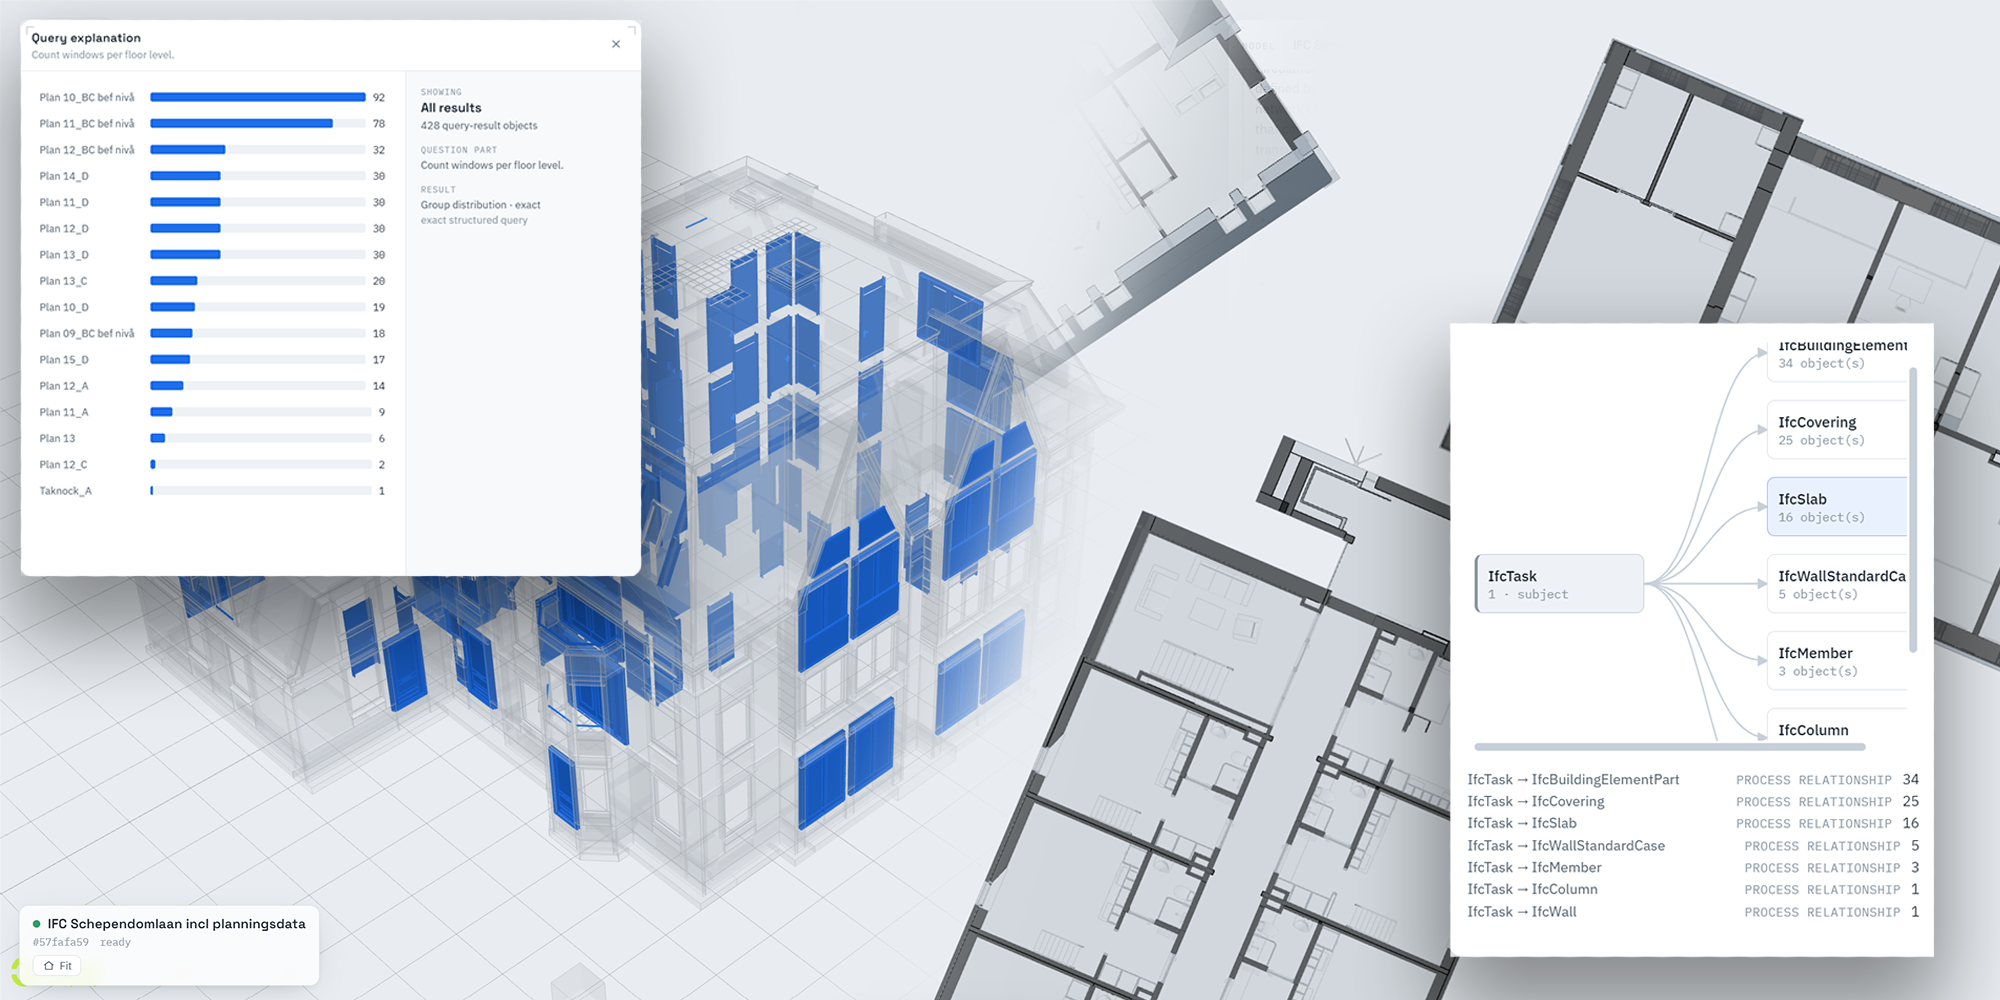Select the Taknock_A row label
Screen dimensions: 2000x1000
click(65, 491)
